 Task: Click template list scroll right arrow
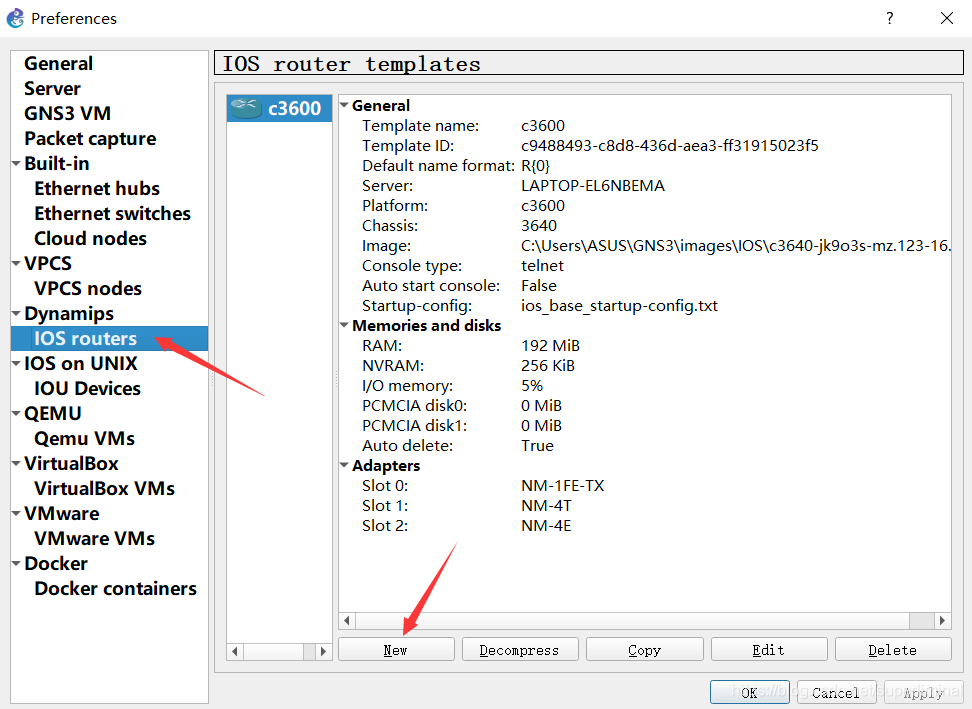[x=324, y=651]
